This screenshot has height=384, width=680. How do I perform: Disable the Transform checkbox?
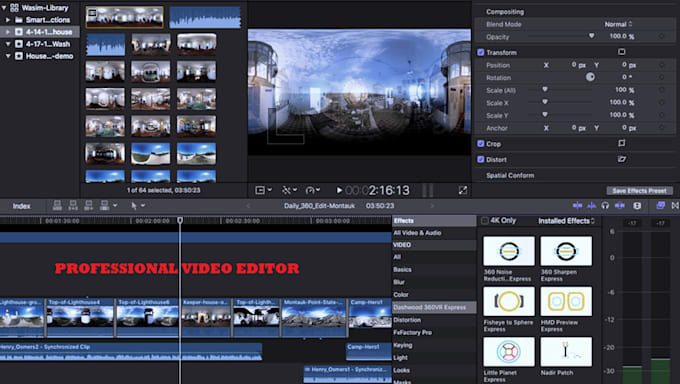(481, 53)
